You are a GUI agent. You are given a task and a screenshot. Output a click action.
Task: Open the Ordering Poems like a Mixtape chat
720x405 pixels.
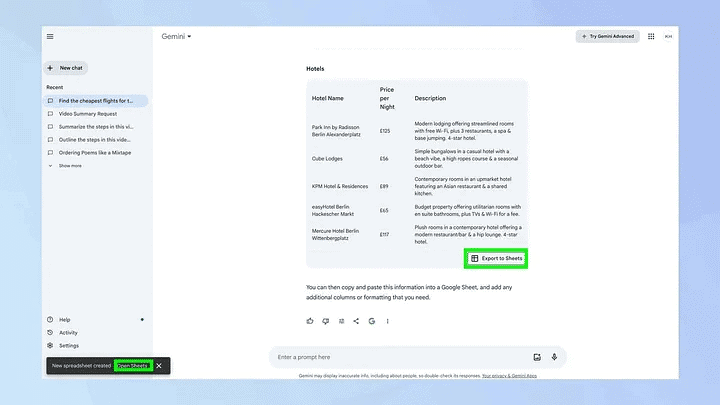coord(96,152)
